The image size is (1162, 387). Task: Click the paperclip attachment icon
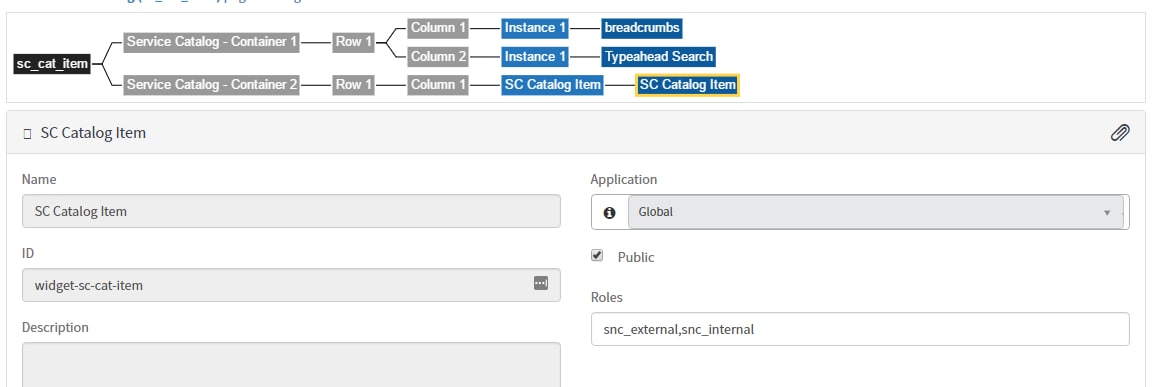pos(1119,133)
